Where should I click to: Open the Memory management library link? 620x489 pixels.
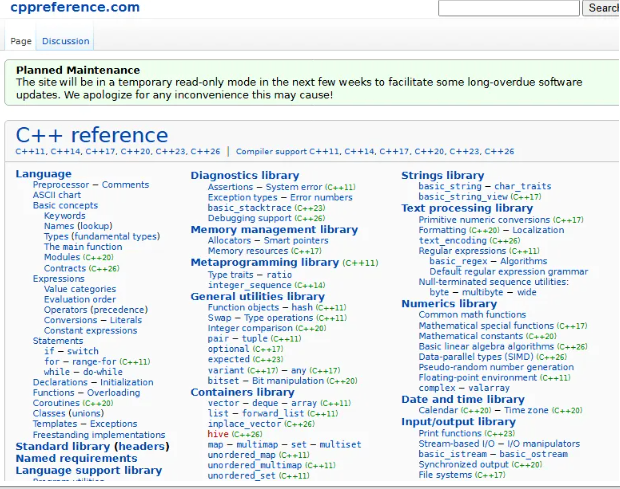coord(273,229)
